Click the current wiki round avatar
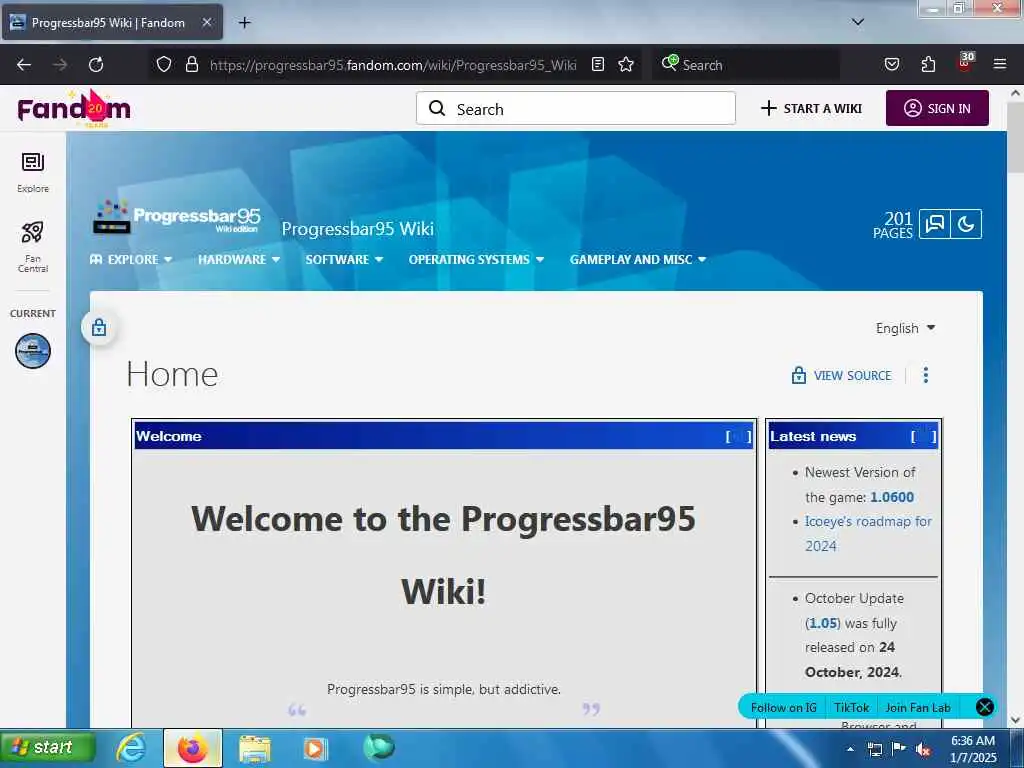This screenshot has height=768, width=1024. [33, 351]
